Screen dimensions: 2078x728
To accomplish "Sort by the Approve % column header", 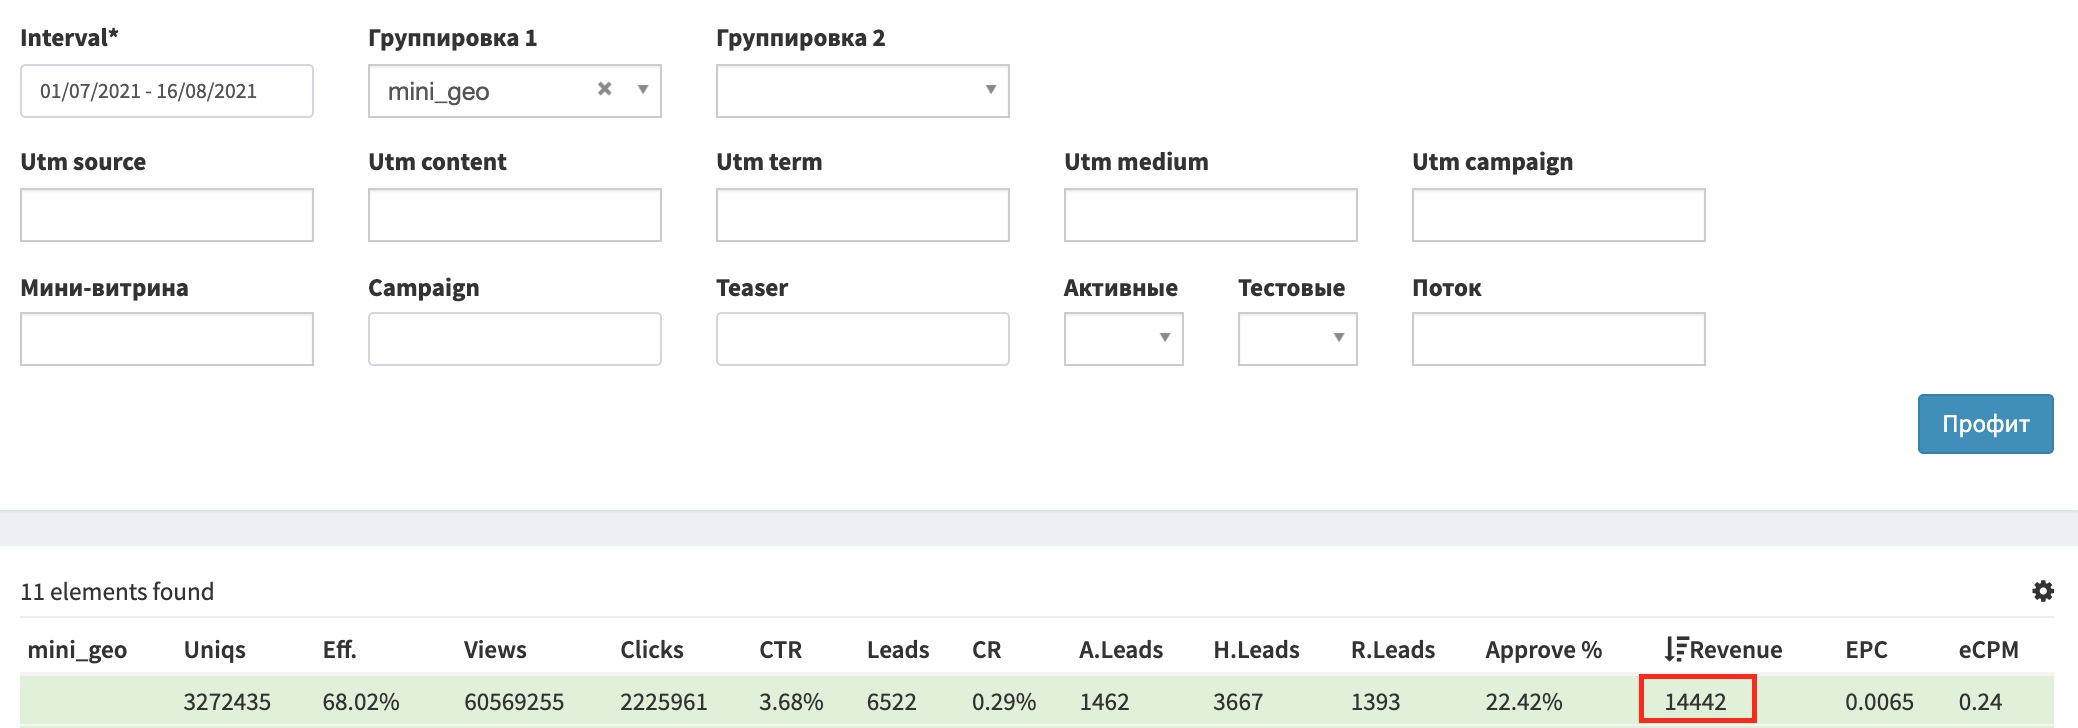I will click(1543, 650).
